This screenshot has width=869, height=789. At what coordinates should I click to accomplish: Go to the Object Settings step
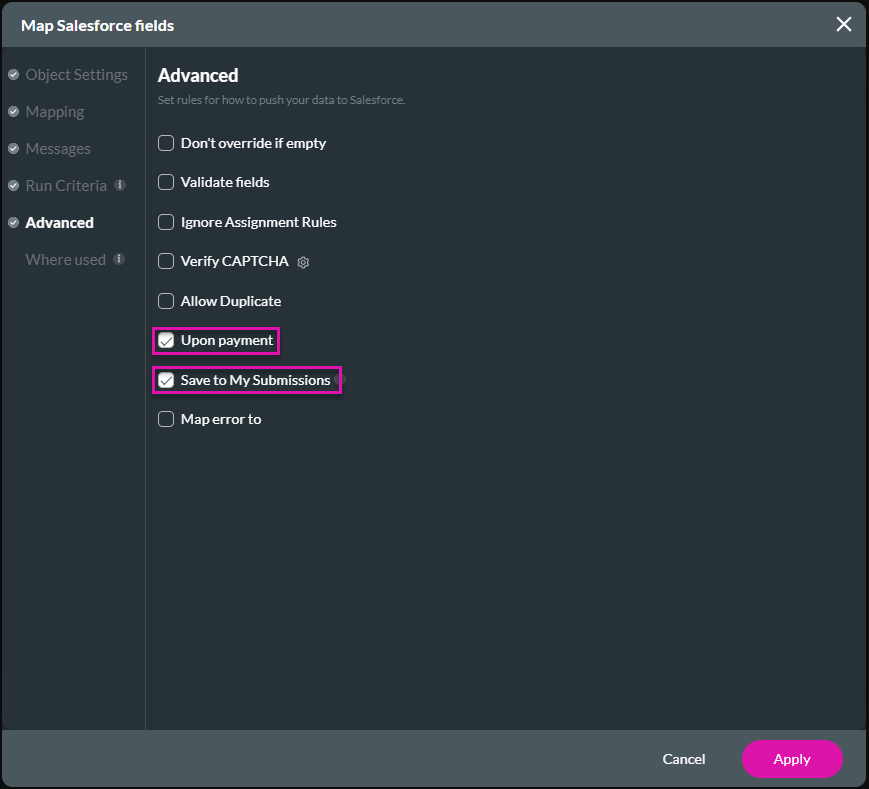click(76, 75)
